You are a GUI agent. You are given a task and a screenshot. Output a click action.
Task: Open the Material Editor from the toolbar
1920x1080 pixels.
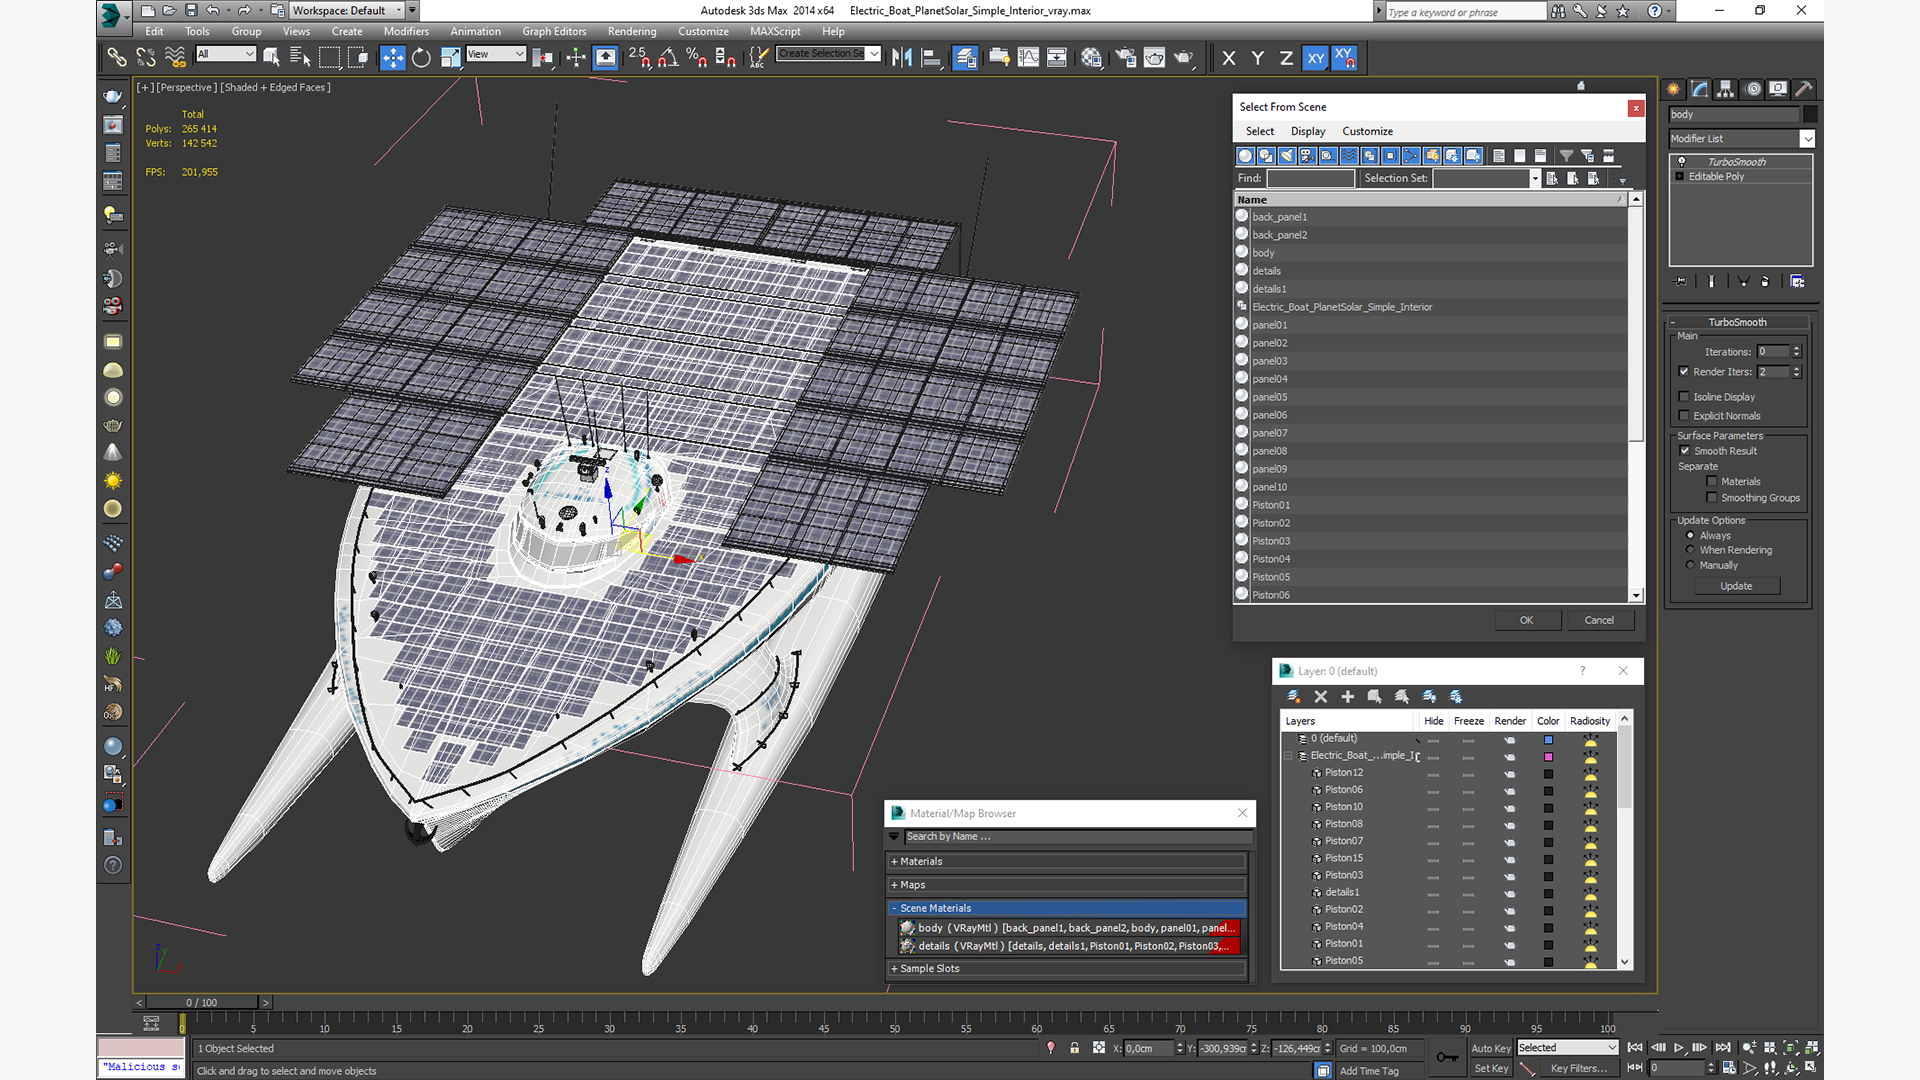point(1091,57)
